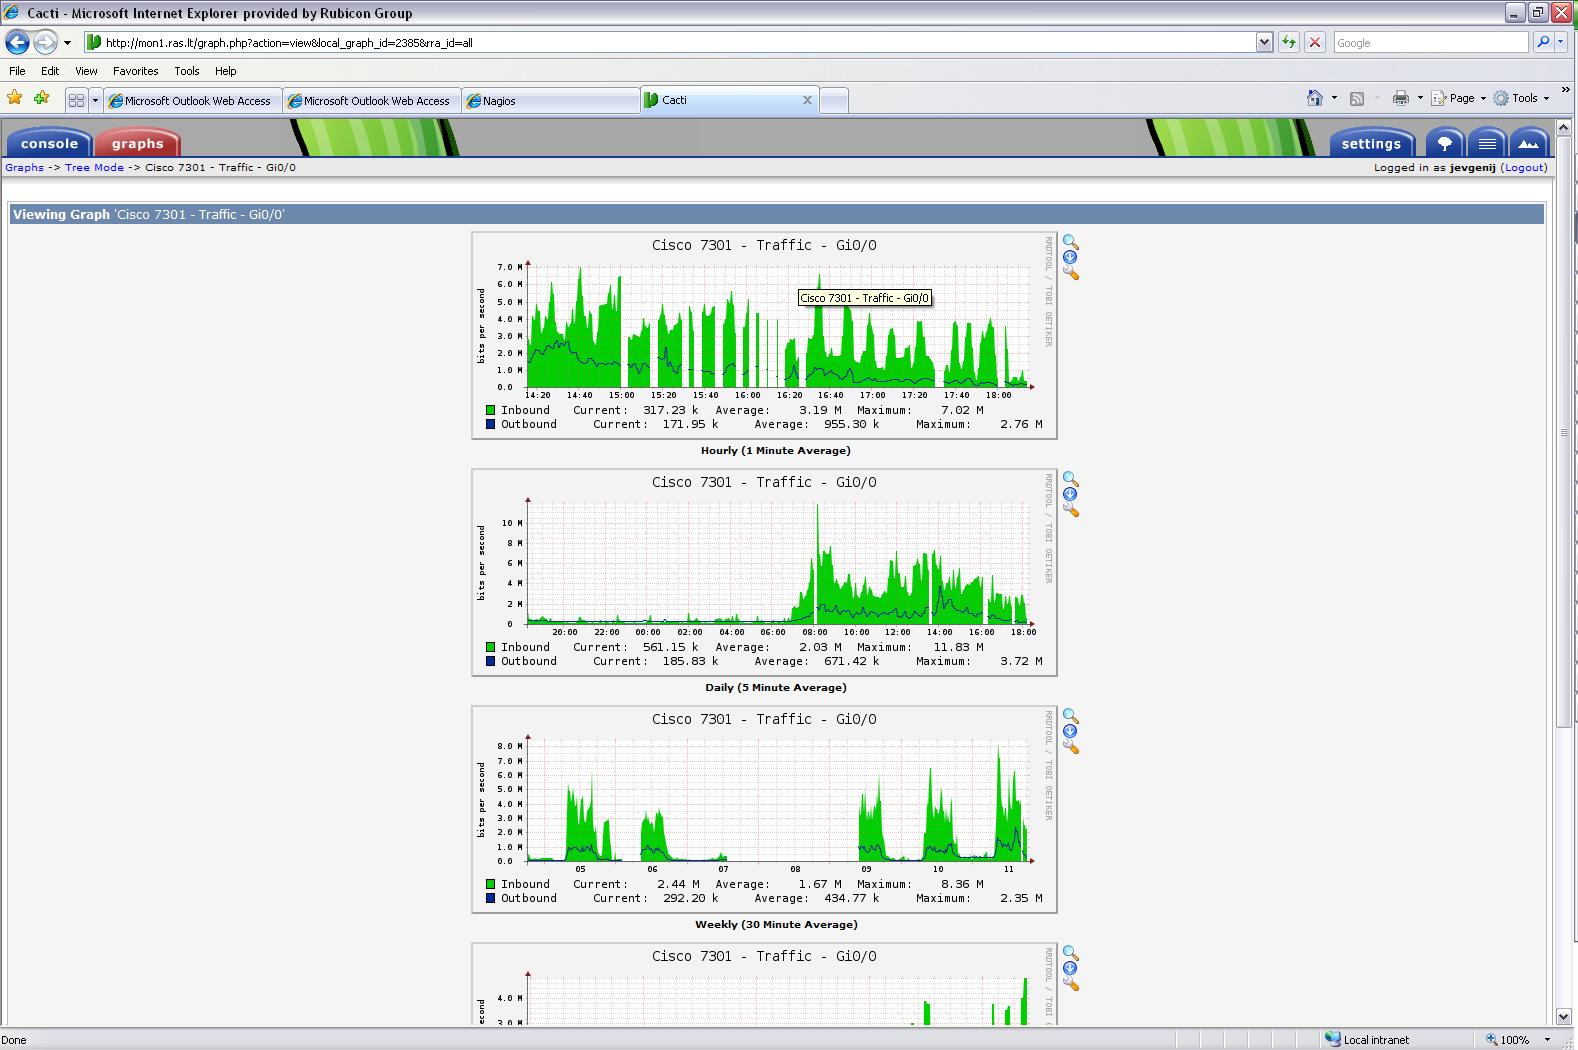Image resolution: width=1578 pixels, height=1050 pixels.
Task: Zoom the Daily graph with magnifier icon
Action: pos(1070,479)
